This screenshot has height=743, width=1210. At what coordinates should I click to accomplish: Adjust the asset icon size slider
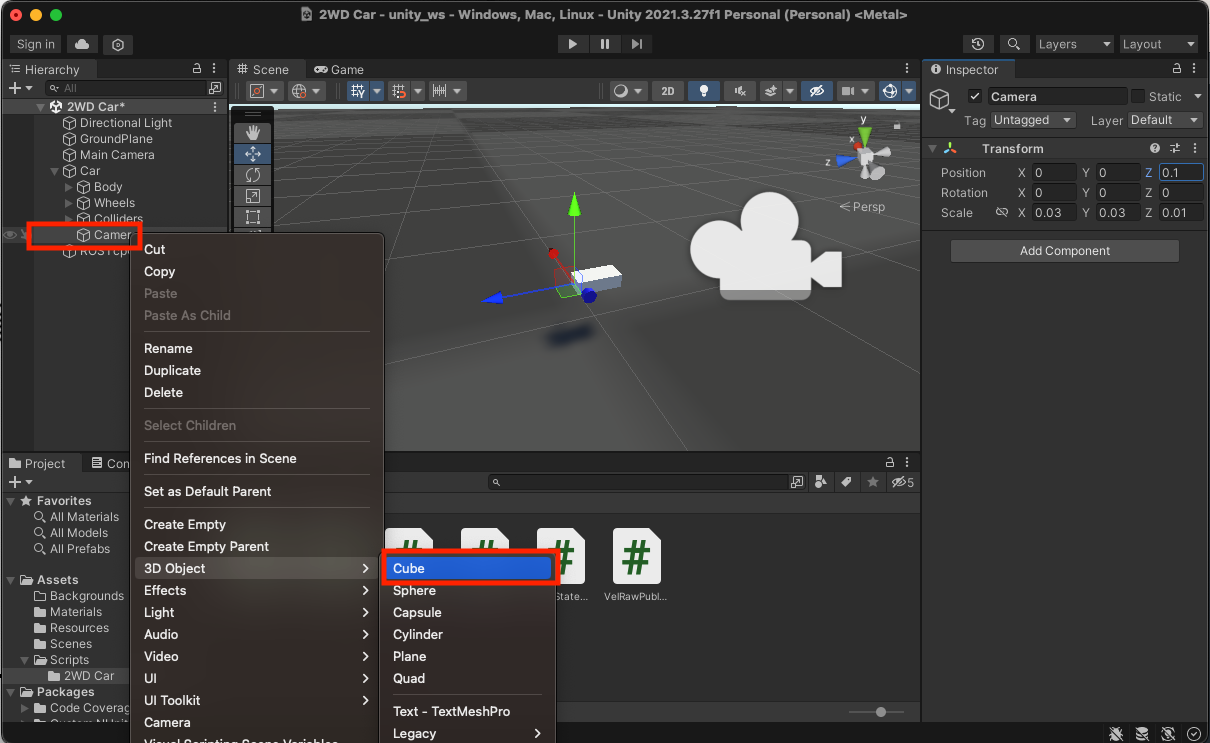coord(880,712)
